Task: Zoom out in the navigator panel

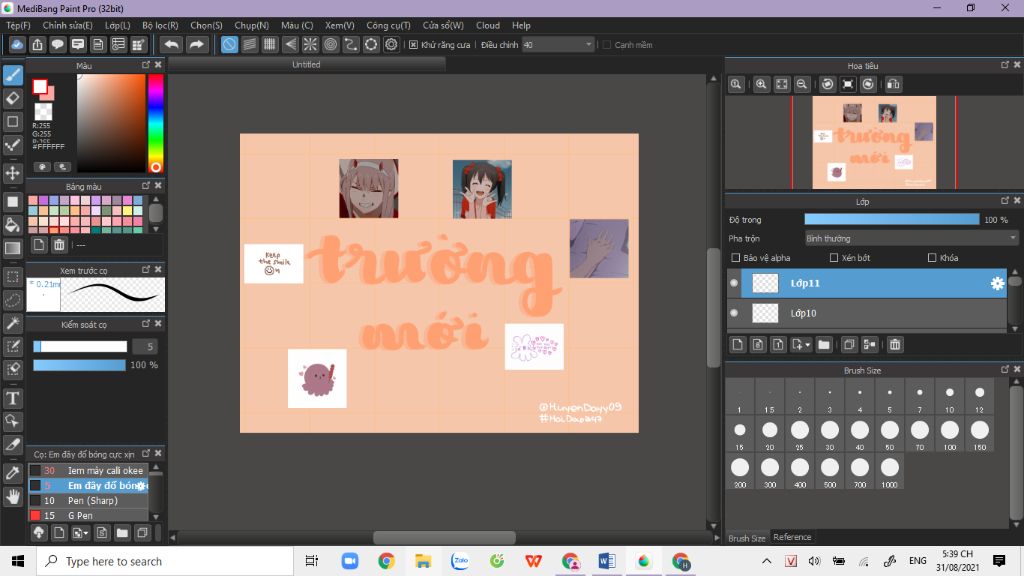Action: (x=801, y=84)
